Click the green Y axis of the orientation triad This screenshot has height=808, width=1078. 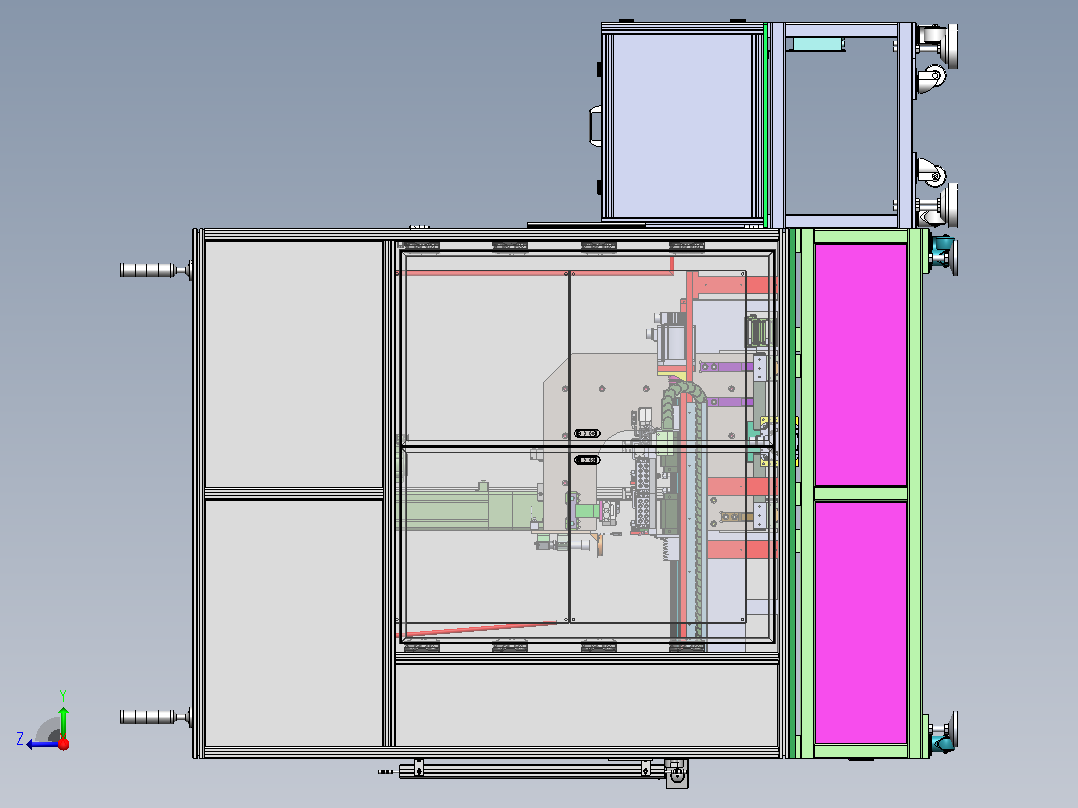tap(63, 721)
